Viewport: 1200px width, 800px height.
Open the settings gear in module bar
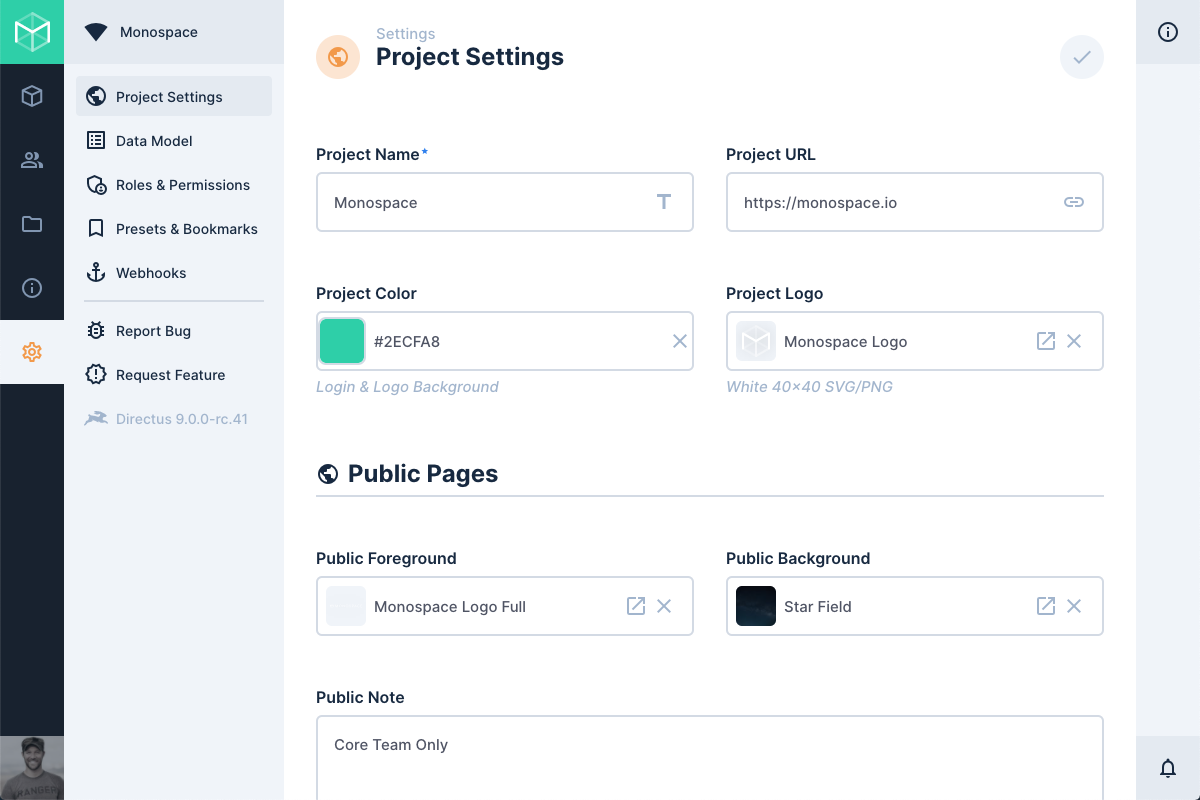(32, 352)
